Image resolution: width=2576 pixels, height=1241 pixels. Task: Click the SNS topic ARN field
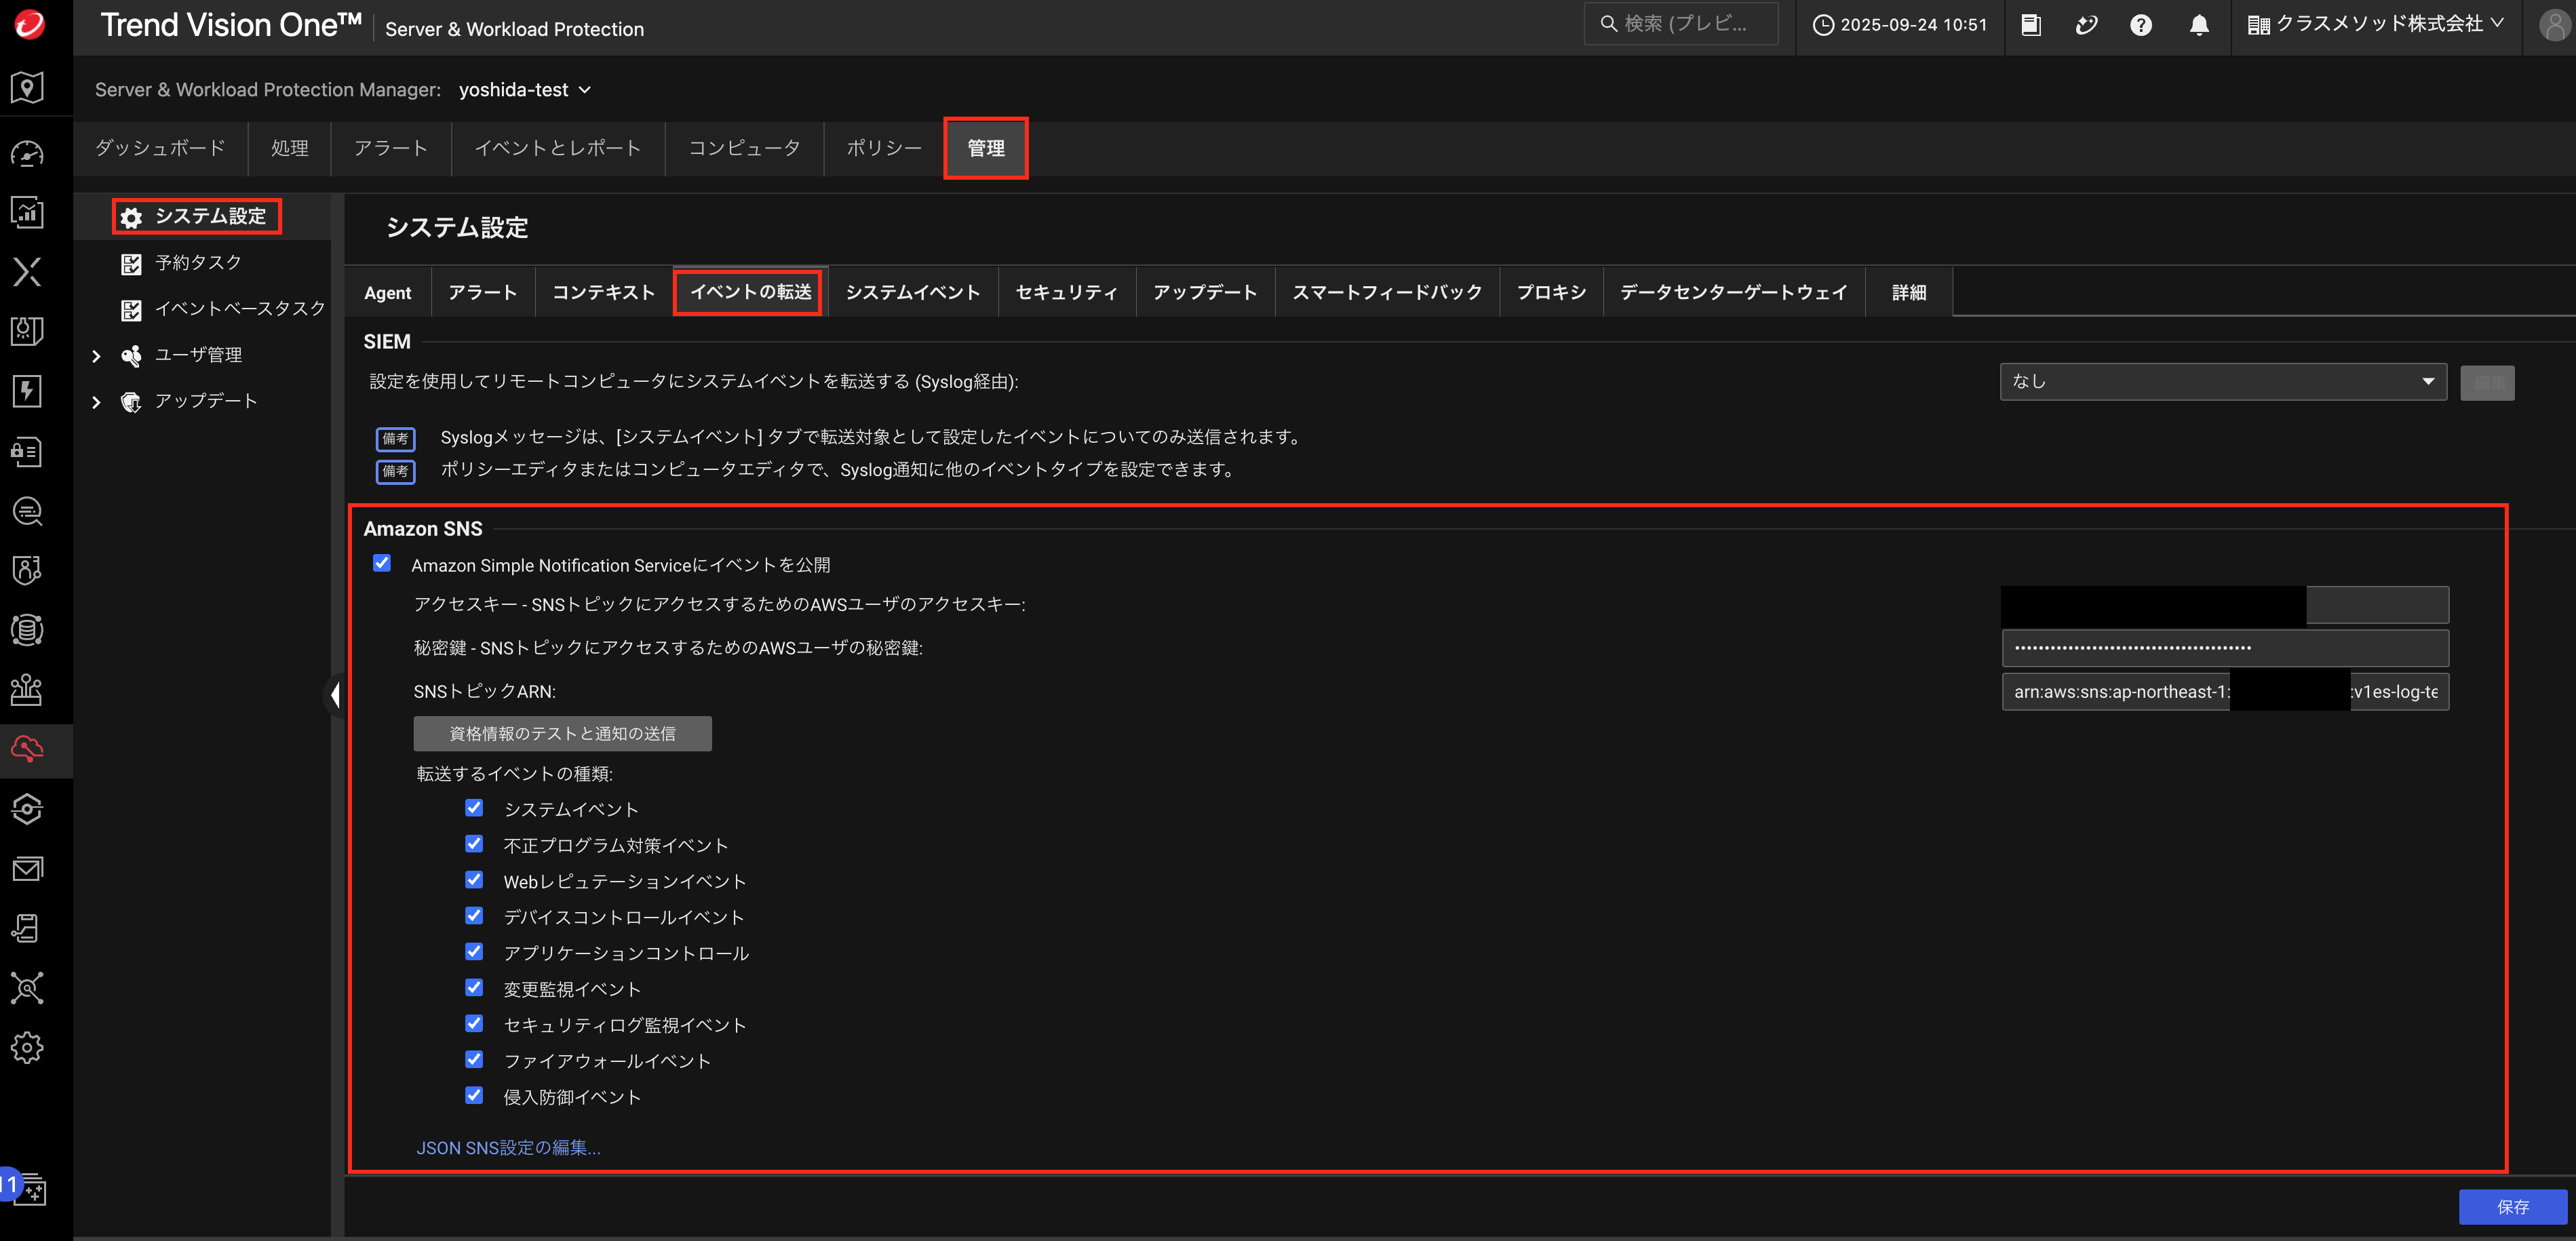[x=2225, y=692]
